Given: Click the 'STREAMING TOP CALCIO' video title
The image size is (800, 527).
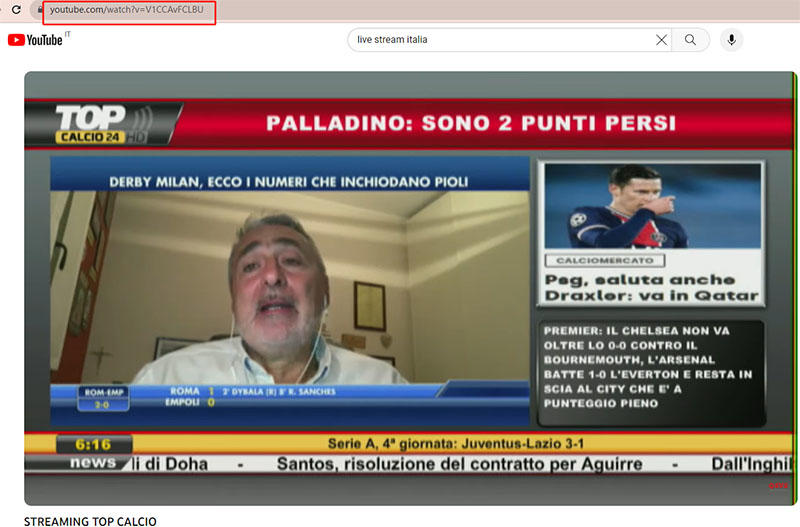Looking at the screenshot, I should (x=90, y=521).
